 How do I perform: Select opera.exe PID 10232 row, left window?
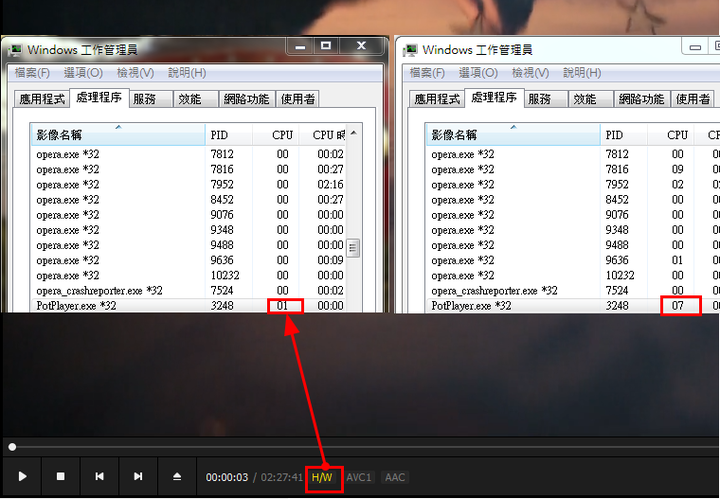[x=188, y=275]
